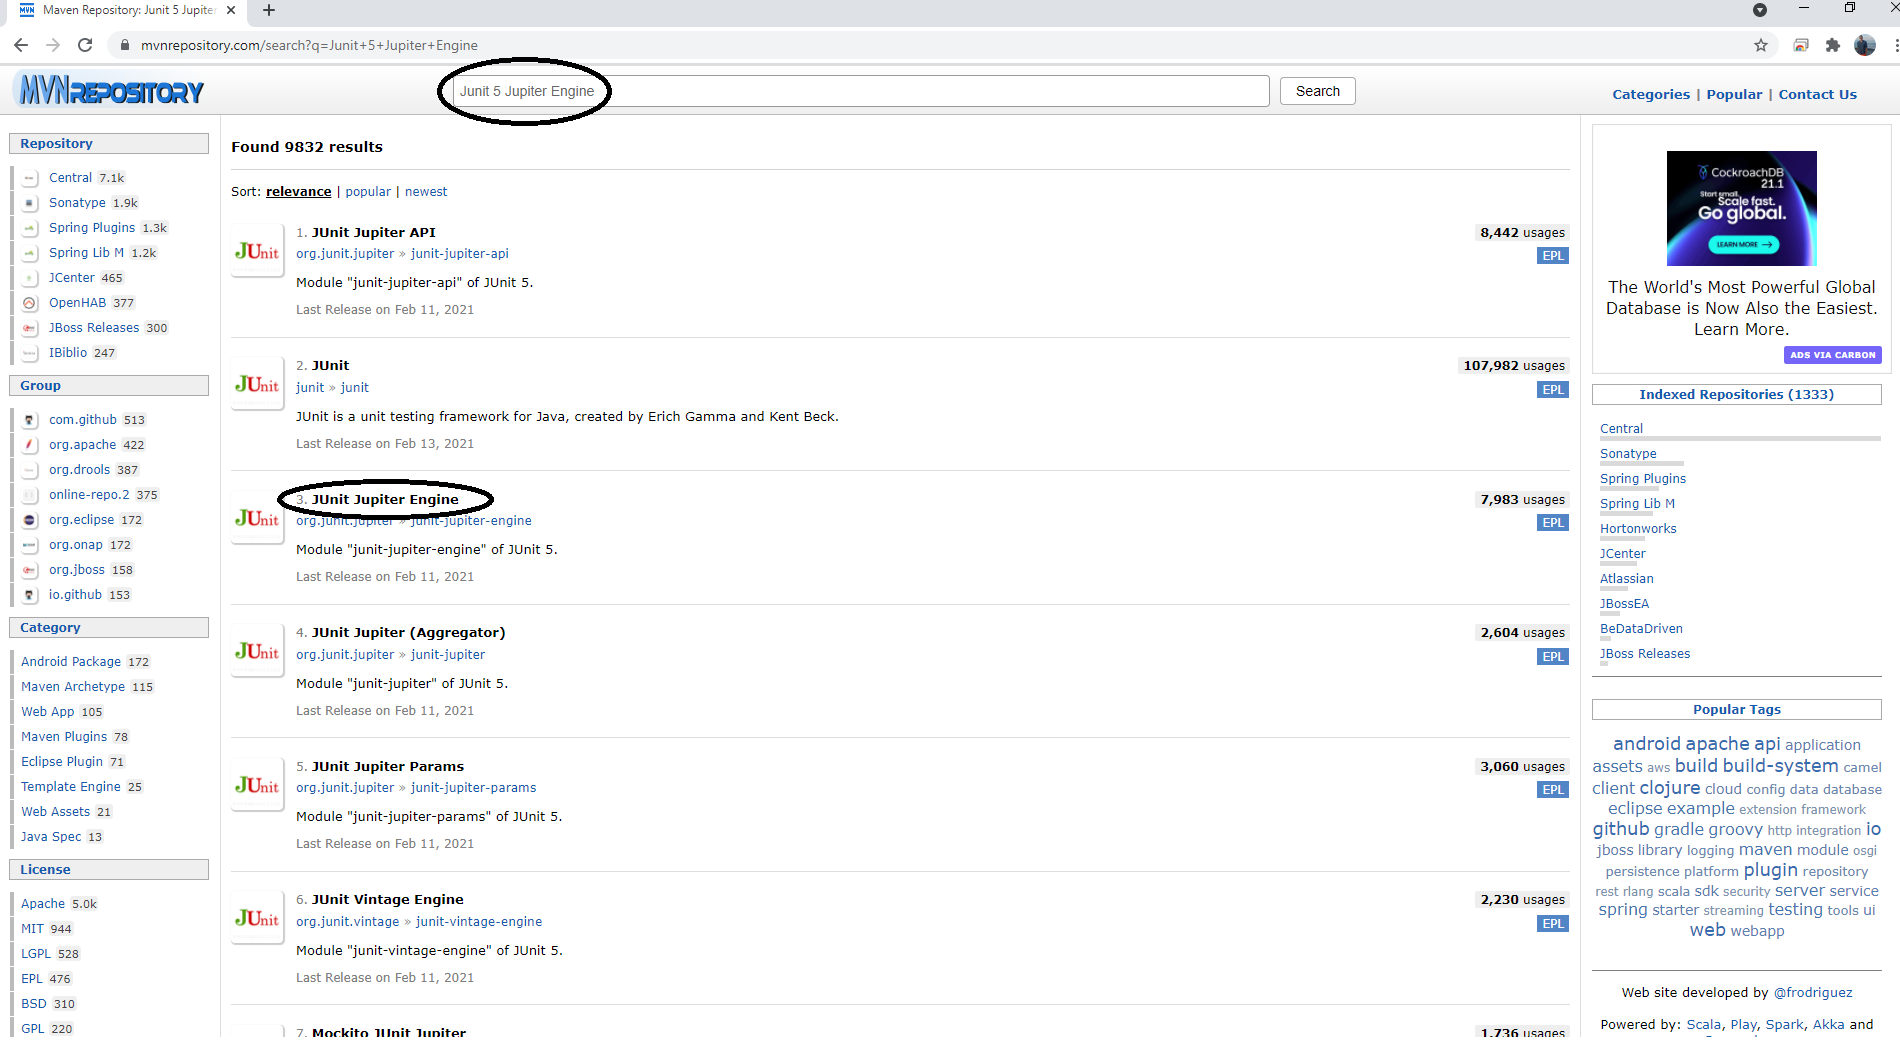Open Categories in top navigation

pyautogui.click(x=1651, y=94)
